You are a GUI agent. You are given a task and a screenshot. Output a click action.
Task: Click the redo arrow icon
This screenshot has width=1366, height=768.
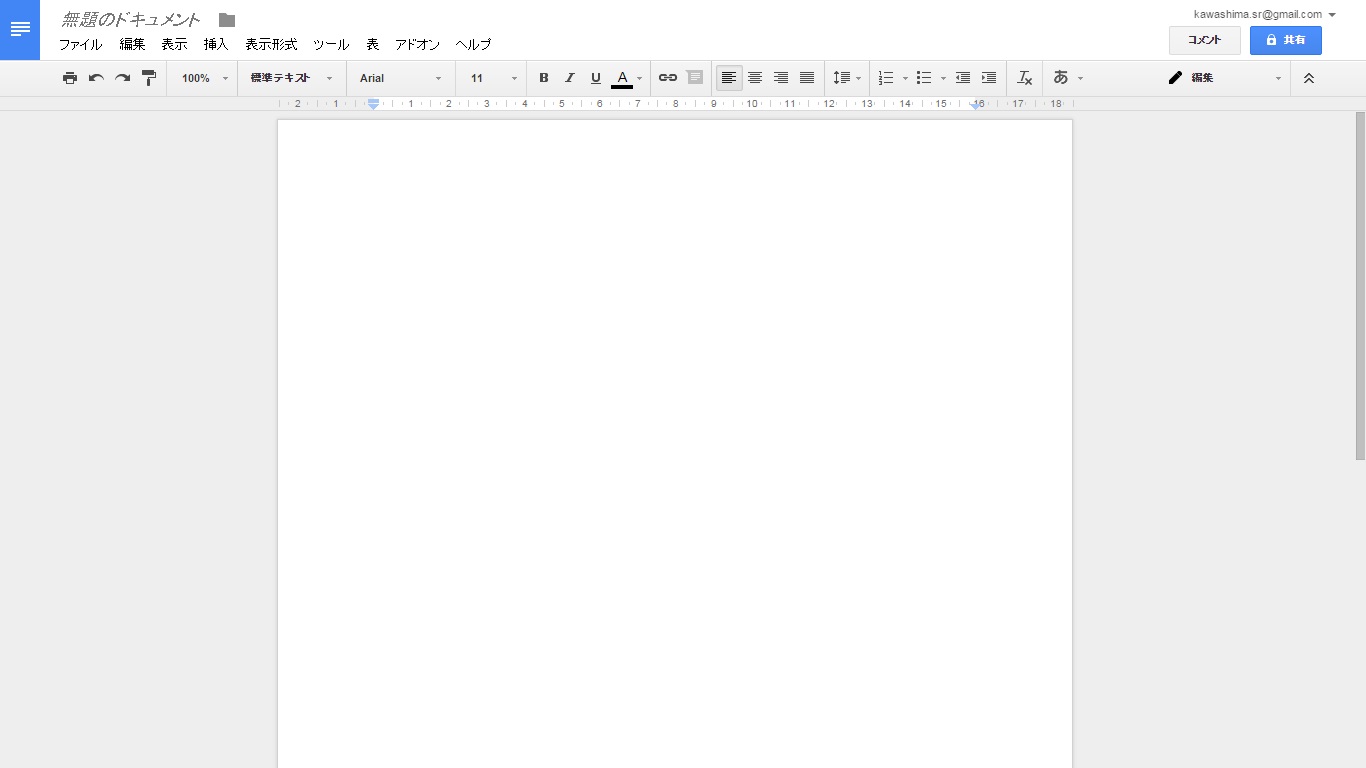tap(122, 78)
